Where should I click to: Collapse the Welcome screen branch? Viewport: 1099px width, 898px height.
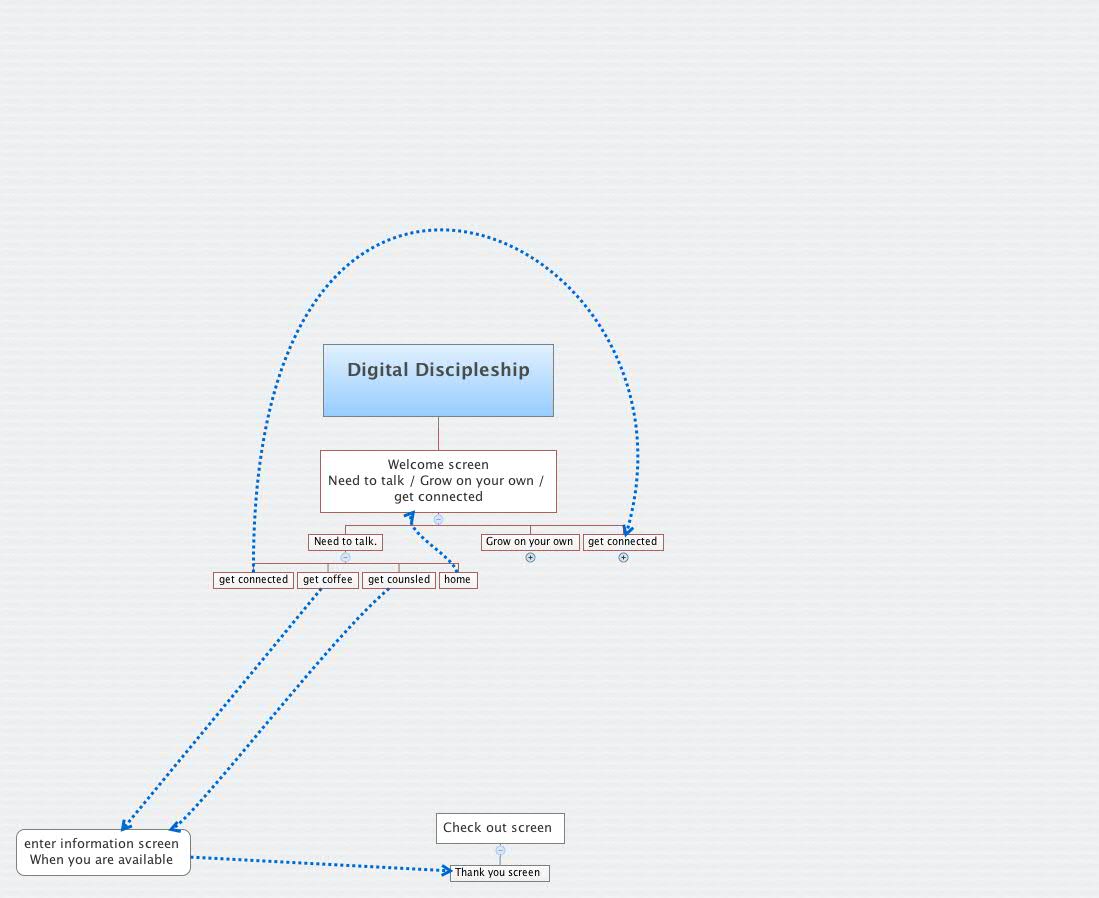(x=438, y=519)
